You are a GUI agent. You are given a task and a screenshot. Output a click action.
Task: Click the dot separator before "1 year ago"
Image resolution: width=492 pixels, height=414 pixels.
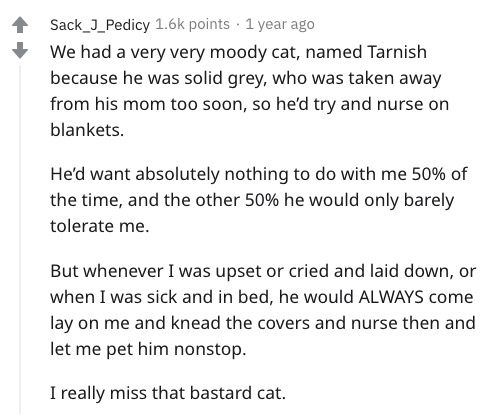click(x=238, y=25)
